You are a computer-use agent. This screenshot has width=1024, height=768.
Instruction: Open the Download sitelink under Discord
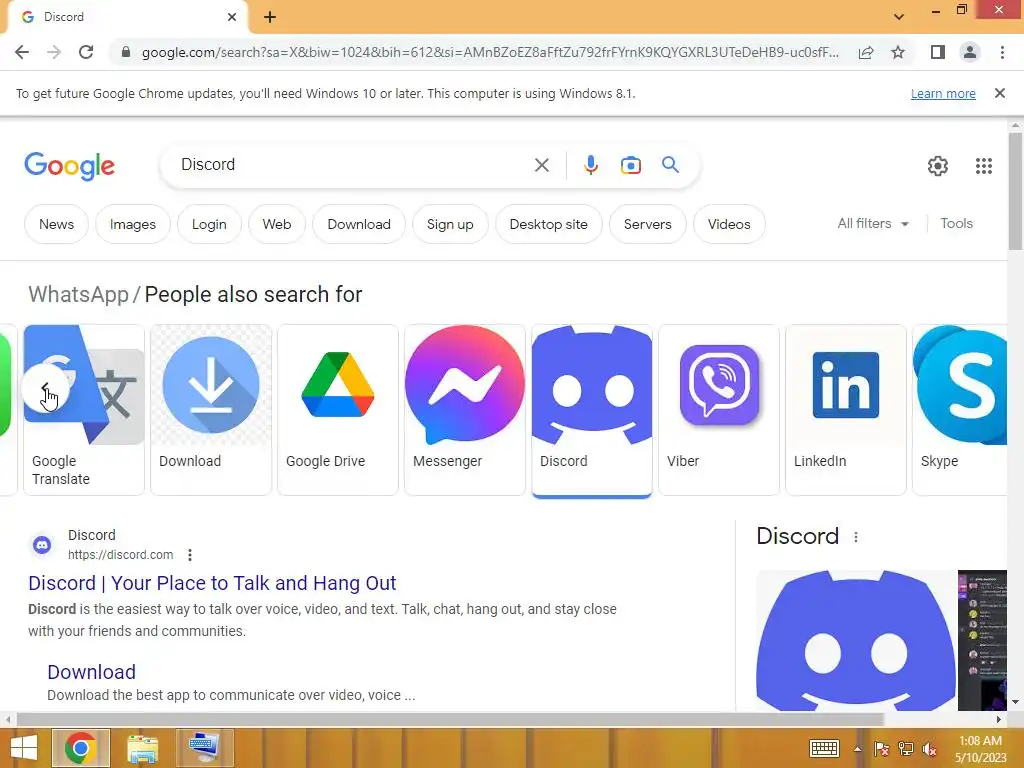click(91, 672)
